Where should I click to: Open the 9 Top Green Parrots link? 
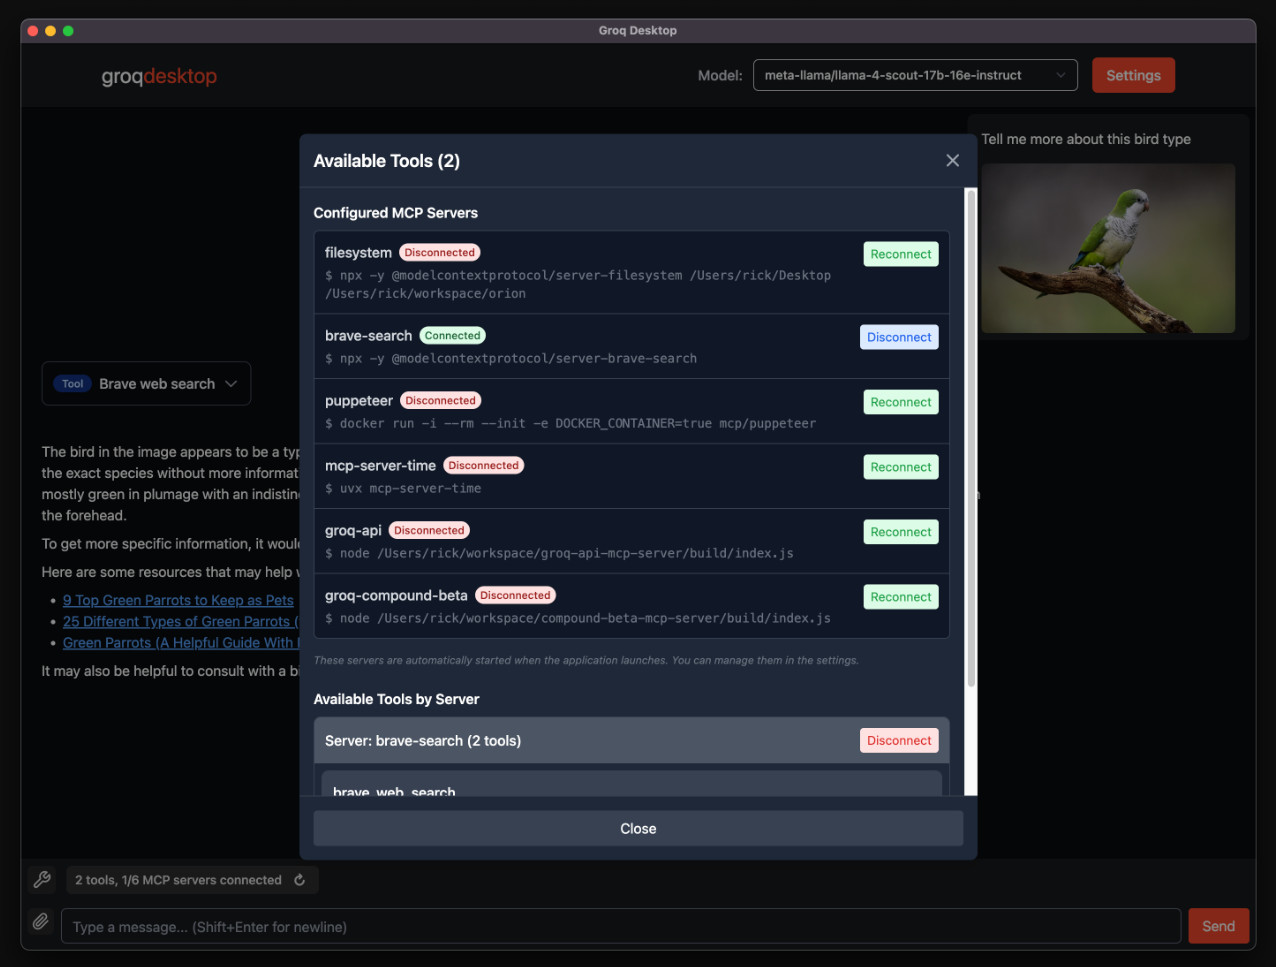[178, 600]
